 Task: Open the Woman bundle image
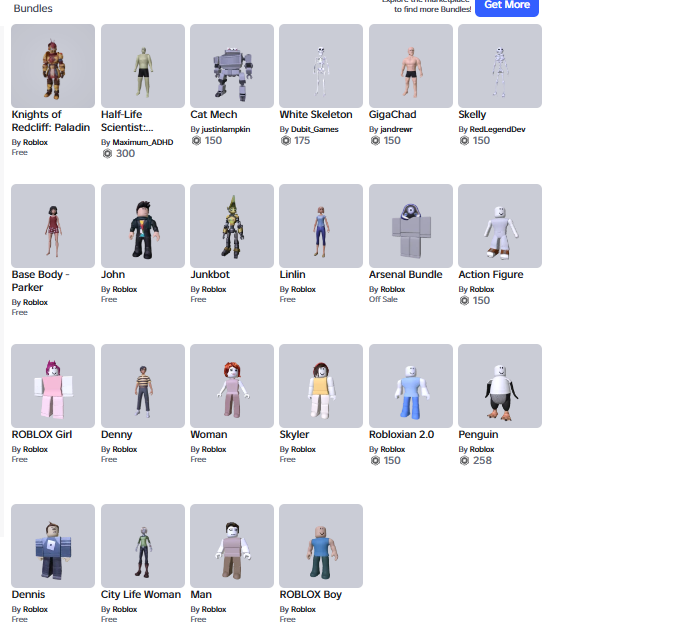(x=232, y=386)
